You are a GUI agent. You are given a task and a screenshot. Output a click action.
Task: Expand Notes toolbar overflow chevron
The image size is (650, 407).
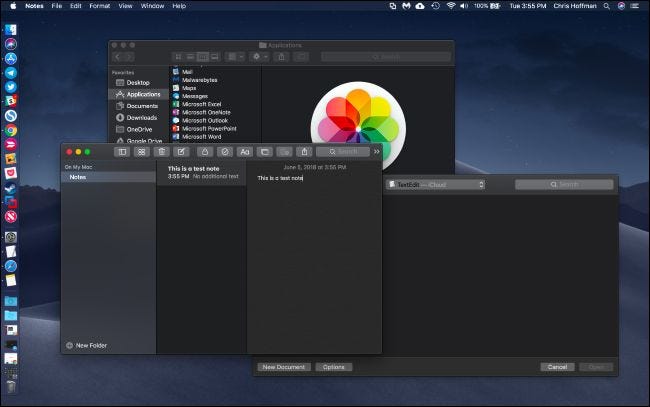pos(377,151)
